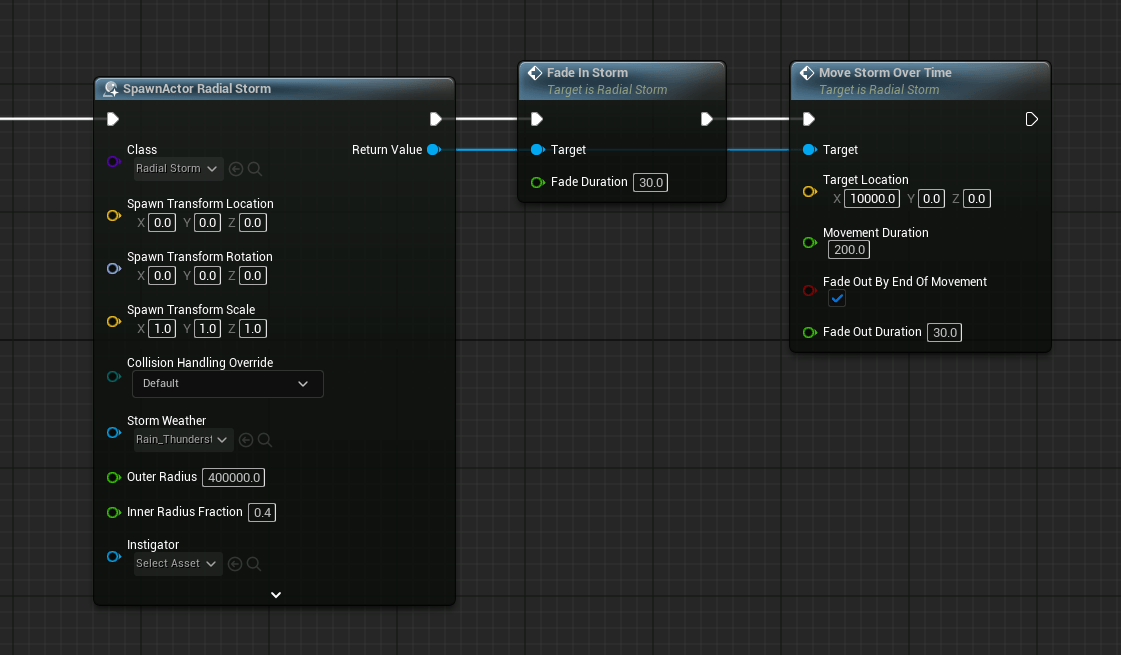Click Fade Duration pin

(538, 182)
